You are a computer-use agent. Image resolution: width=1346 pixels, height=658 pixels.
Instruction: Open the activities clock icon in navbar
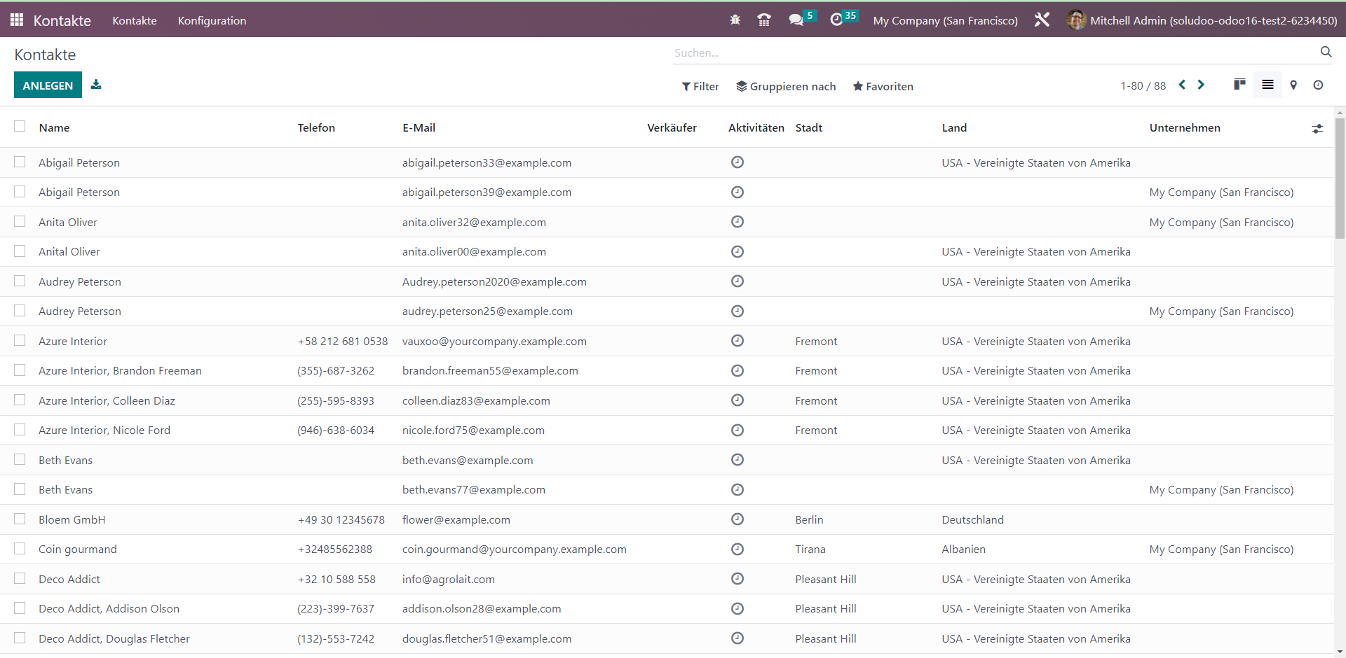click(837, 20)
